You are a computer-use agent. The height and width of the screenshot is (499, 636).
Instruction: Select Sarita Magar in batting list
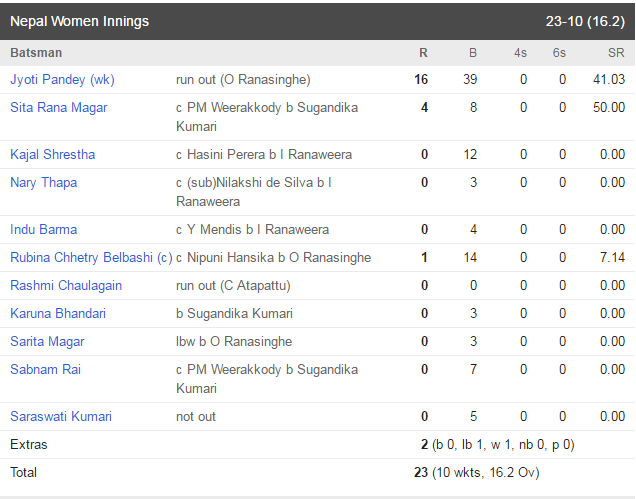coord(47,342)
